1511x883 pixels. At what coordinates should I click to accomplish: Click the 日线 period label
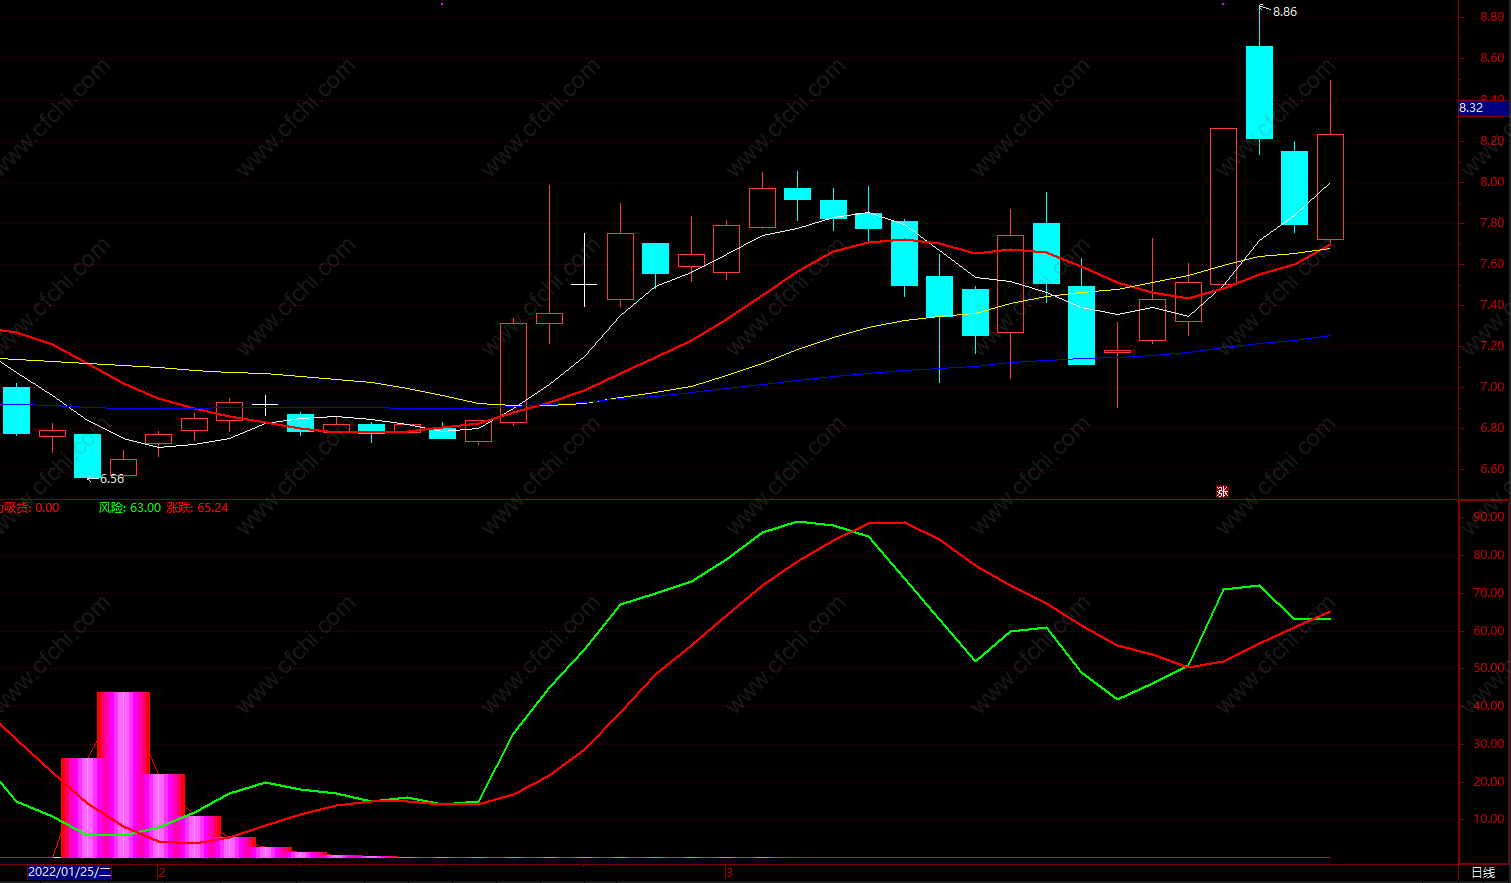point(1484,873)
